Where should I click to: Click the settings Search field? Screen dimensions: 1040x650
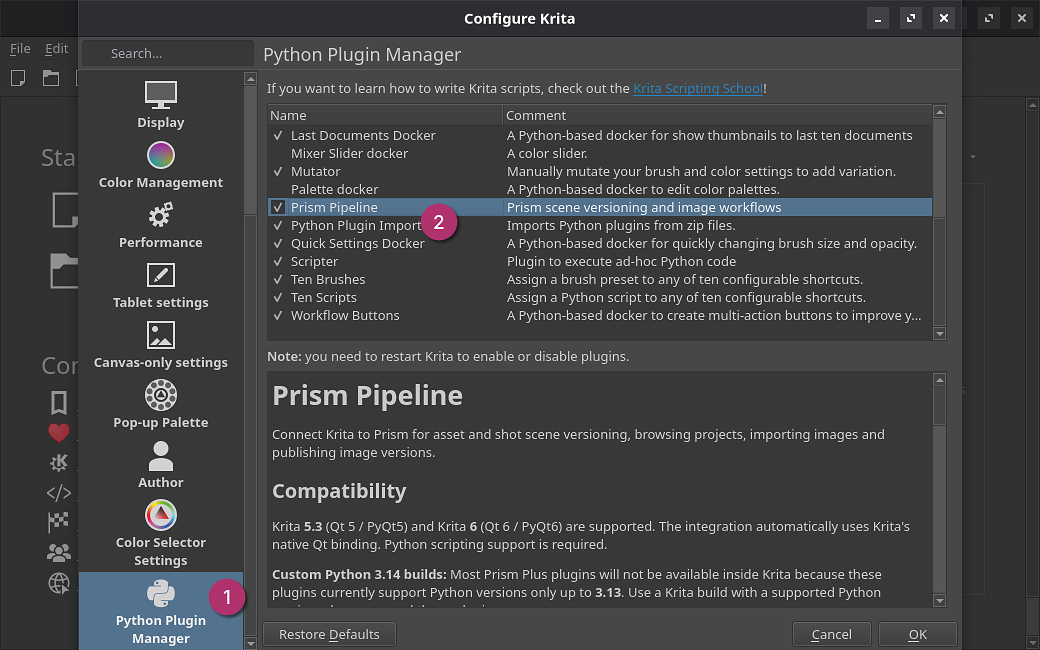coord(168,53)
